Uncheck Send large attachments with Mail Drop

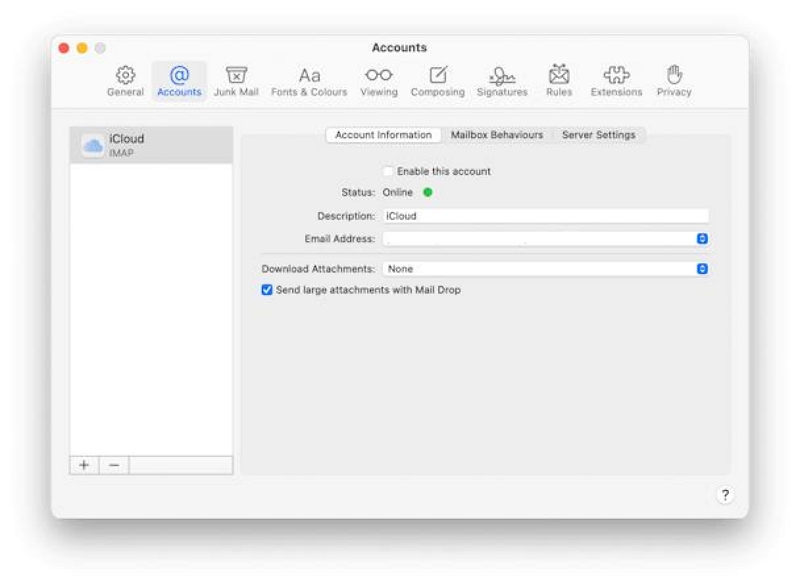[267, 290]
